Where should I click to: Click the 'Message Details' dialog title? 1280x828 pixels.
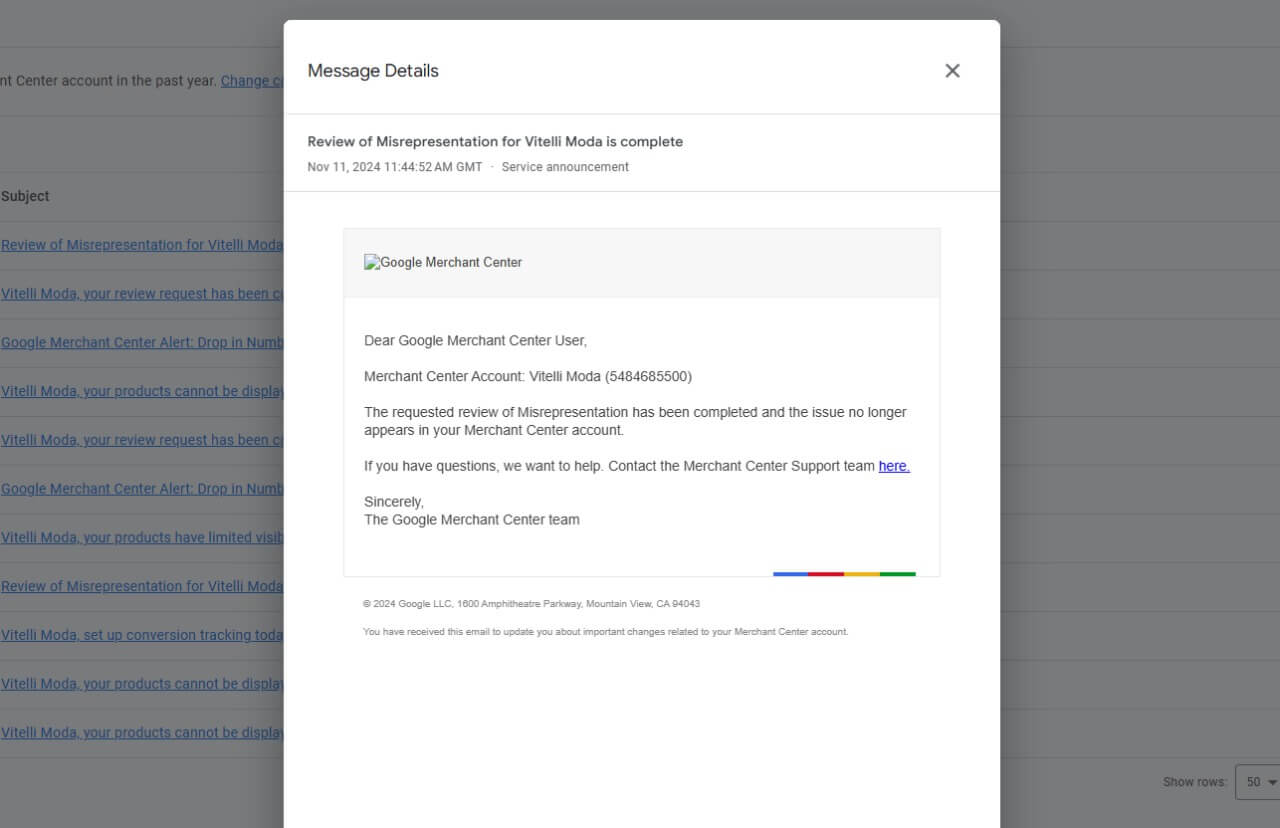coord(373,71)
